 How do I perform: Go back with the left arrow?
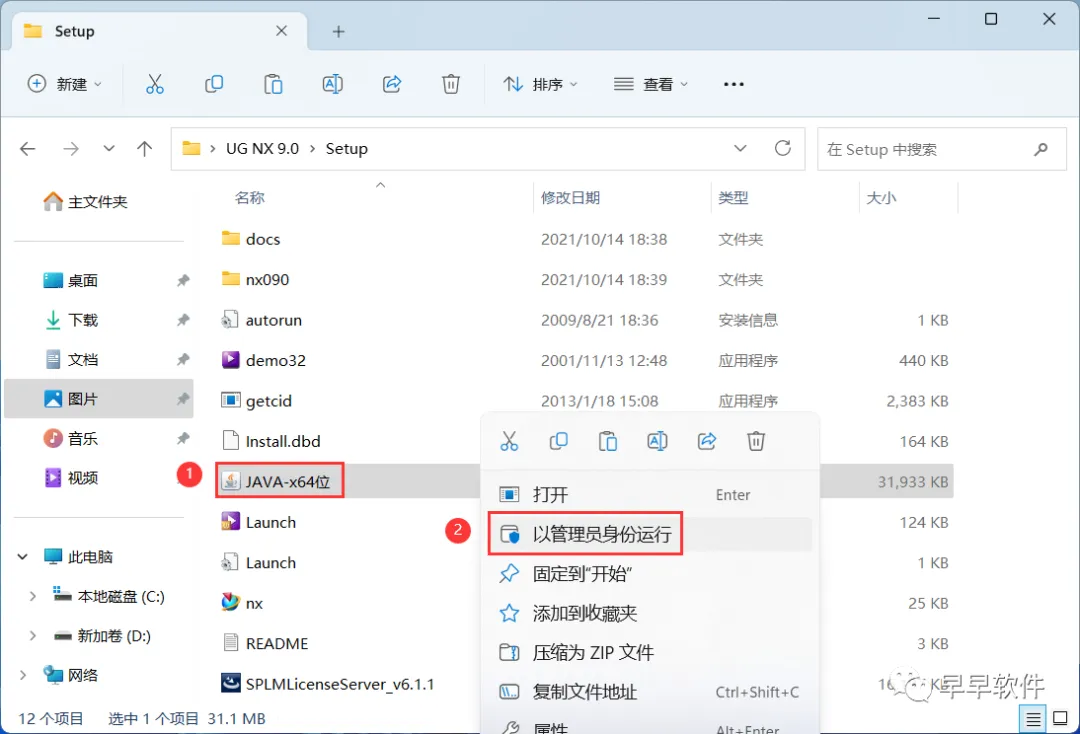[x=28, y=149]
